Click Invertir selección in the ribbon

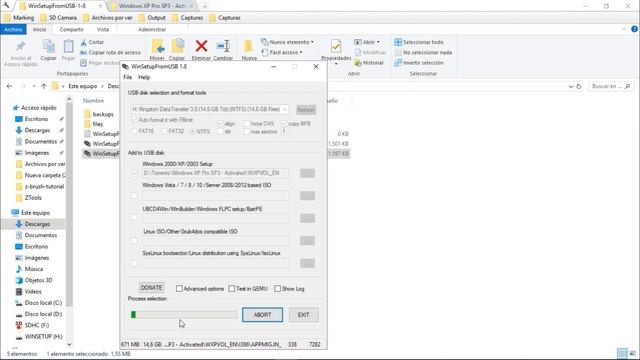point(419,63)
